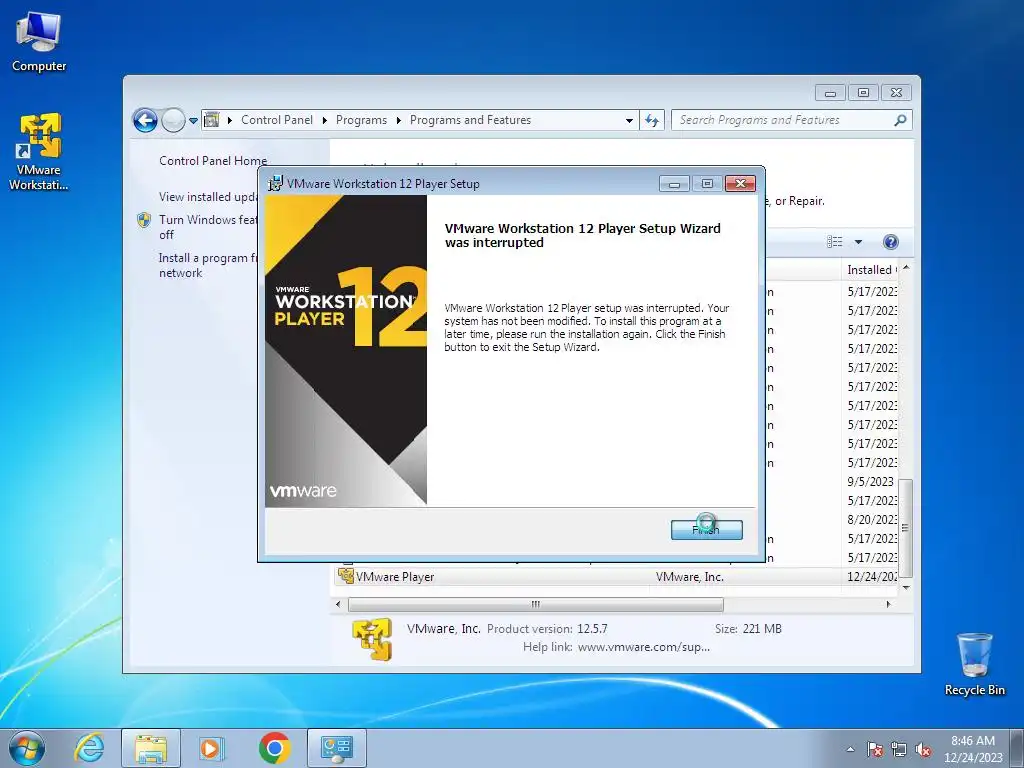Click the change view icon in the toolbar
Viewport: 1024px width, 768px height.
click(x=835, y=242)
